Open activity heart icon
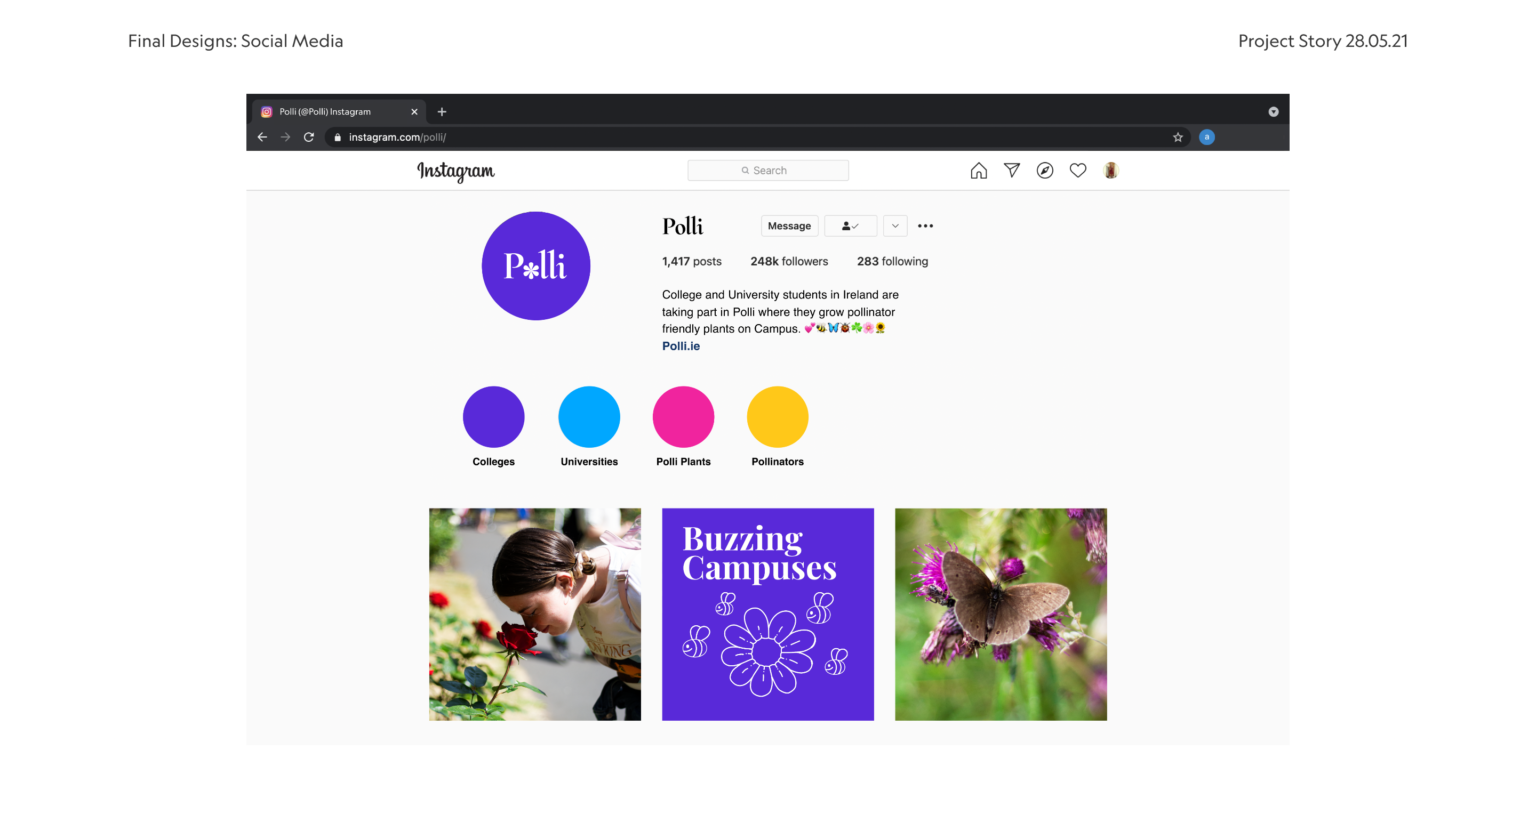This screenshot has height=839, width=1536. coord(1078,171)
